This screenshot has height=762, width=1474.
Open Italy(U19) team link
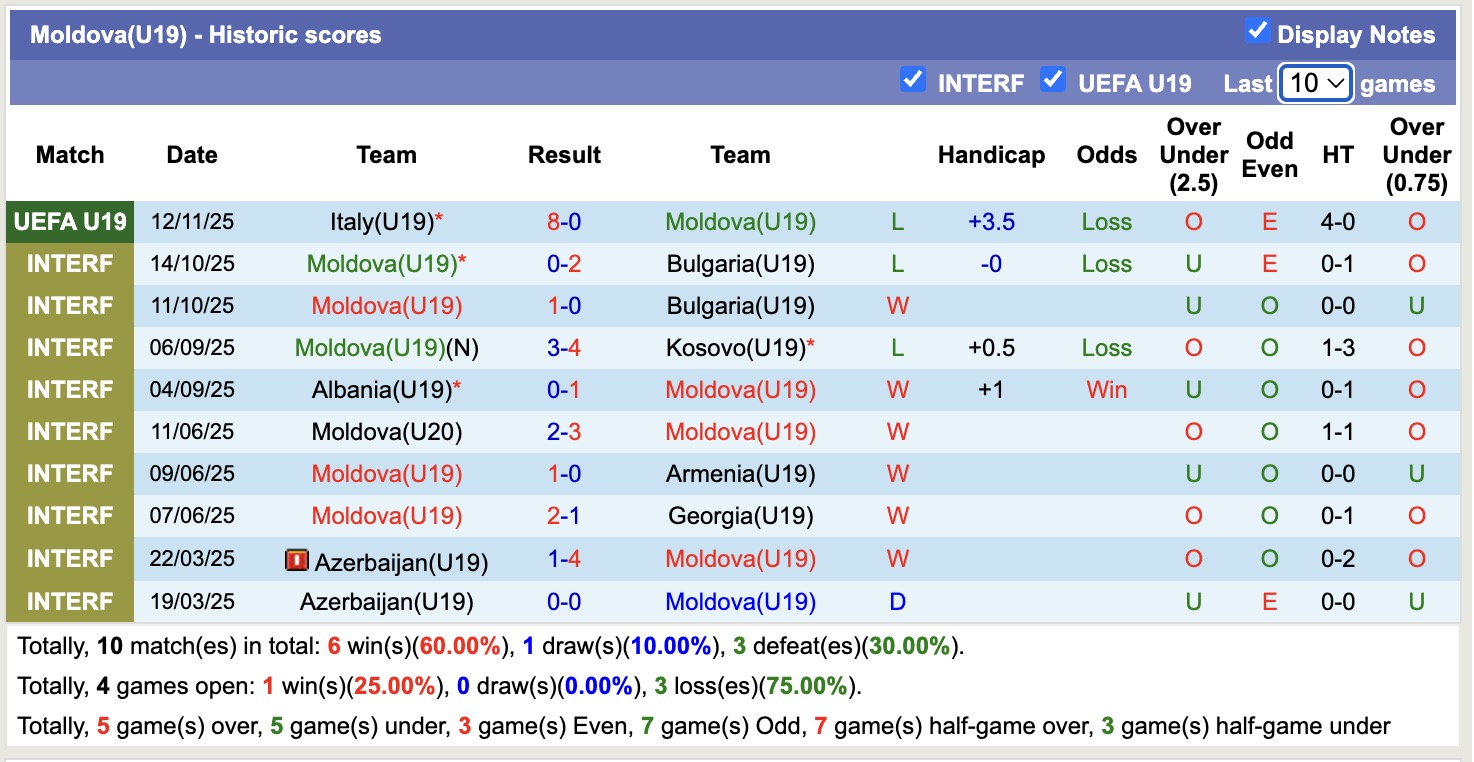(x=381, y=222)
